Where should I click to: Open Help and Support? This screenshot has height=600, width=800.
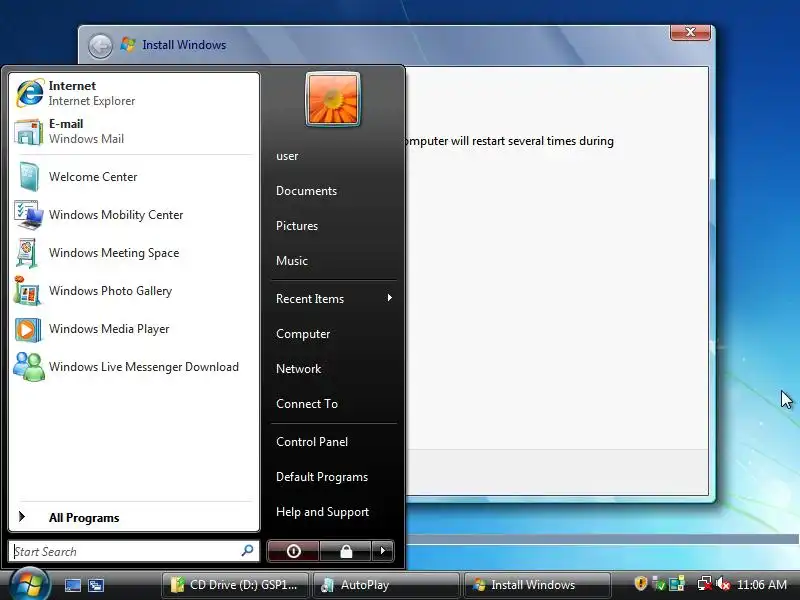[322, 512]
